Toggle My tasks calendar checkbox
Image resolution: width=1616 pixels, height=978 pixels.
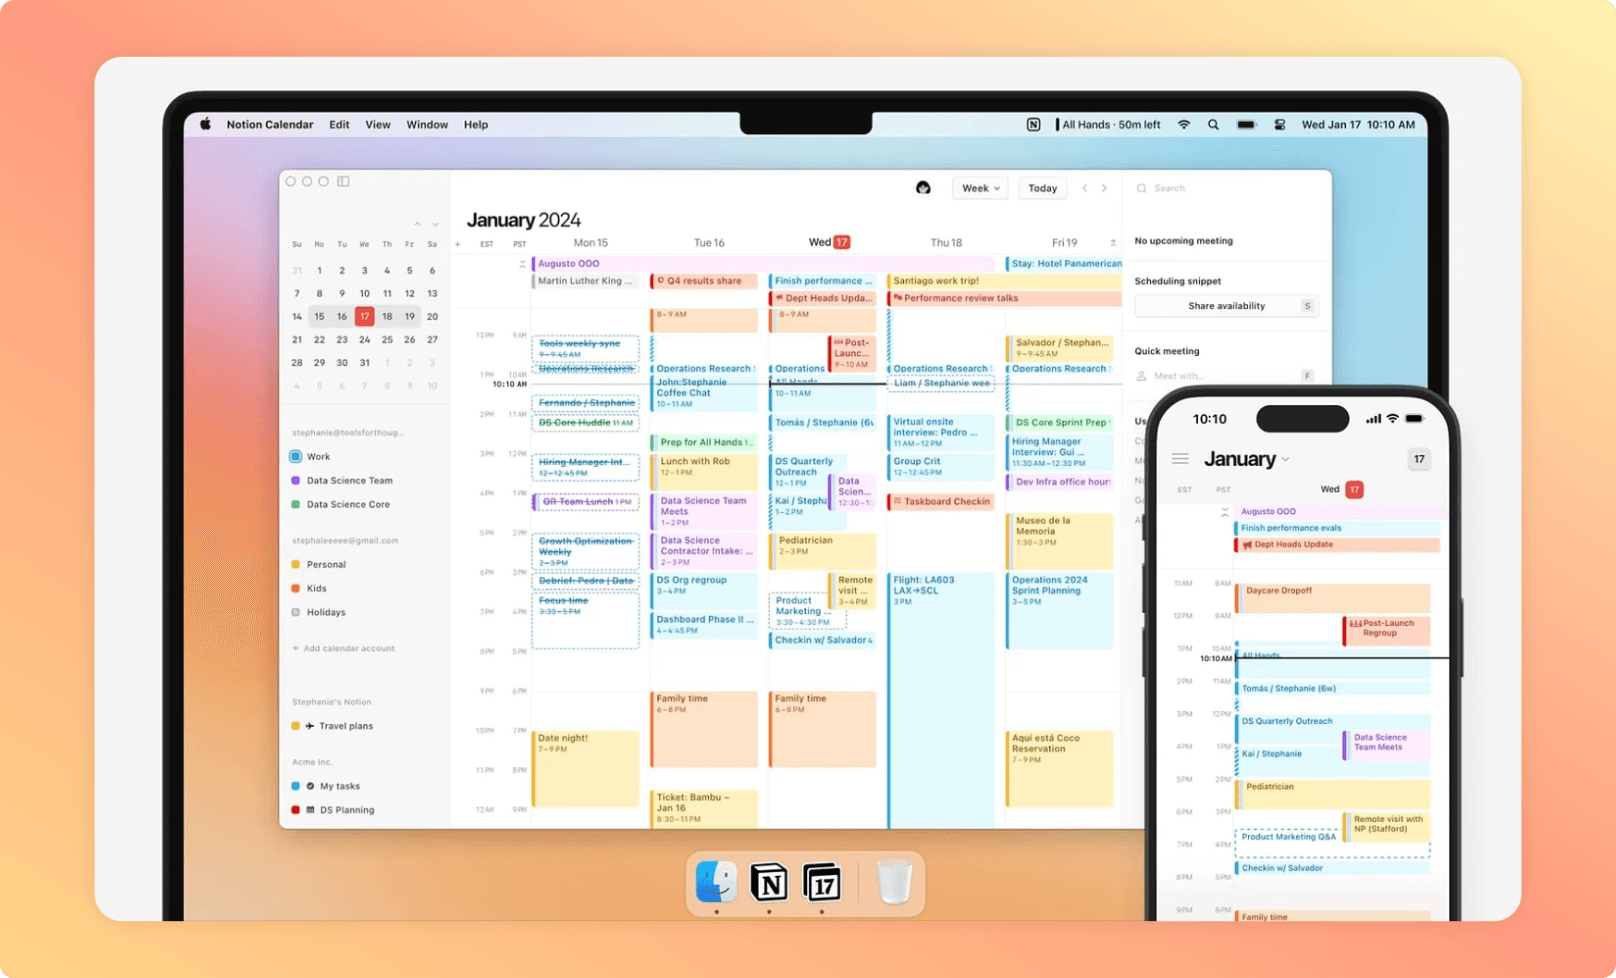click(x=295, y=786)
